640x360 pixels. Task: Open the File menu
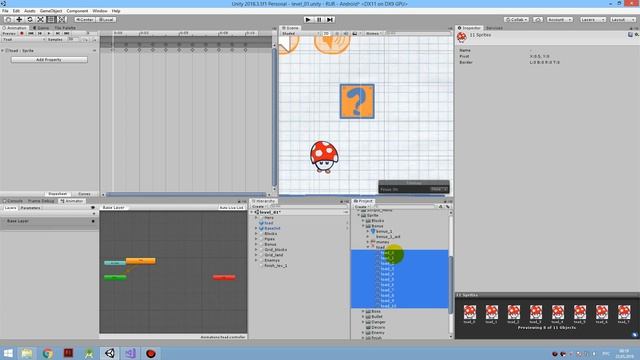5,11
